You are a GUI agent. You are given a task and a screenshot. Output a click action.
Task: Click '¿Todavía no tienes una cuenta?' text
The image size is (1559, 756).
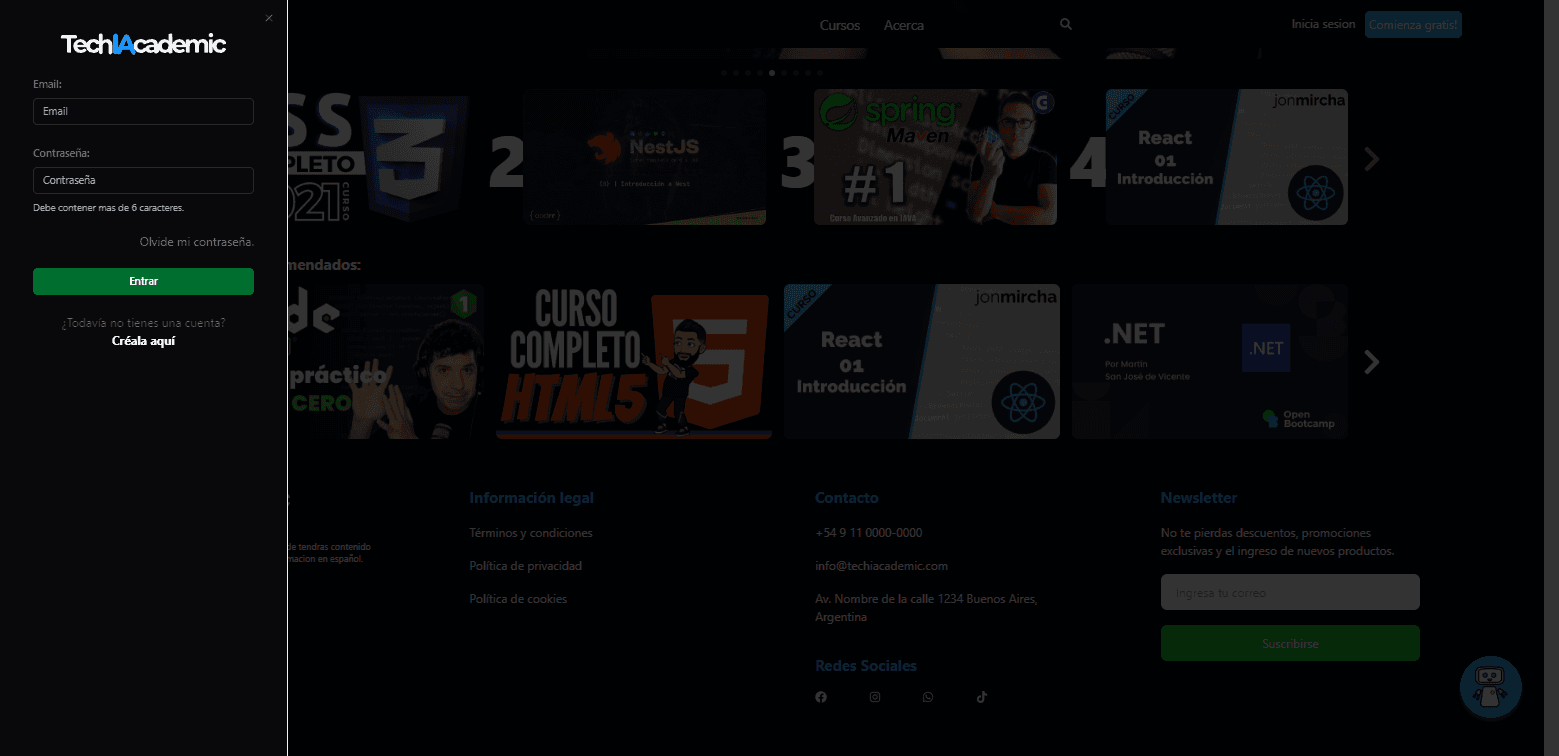143,323
